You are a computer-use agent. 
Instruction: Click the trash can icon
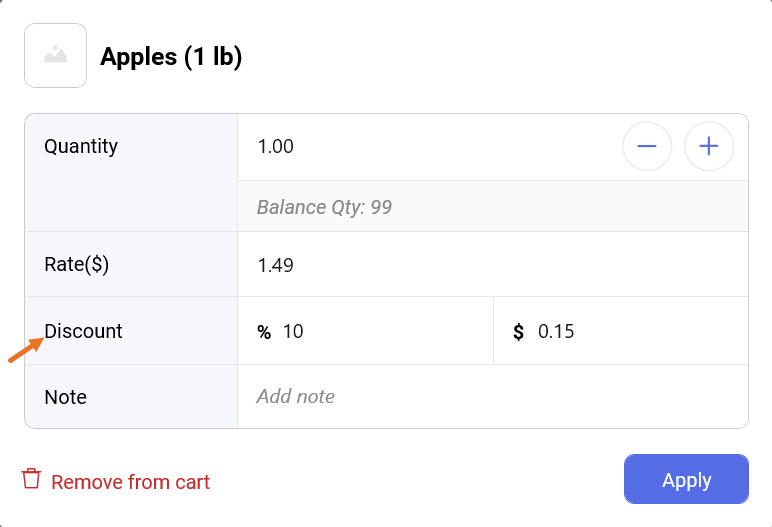[32, 479]
